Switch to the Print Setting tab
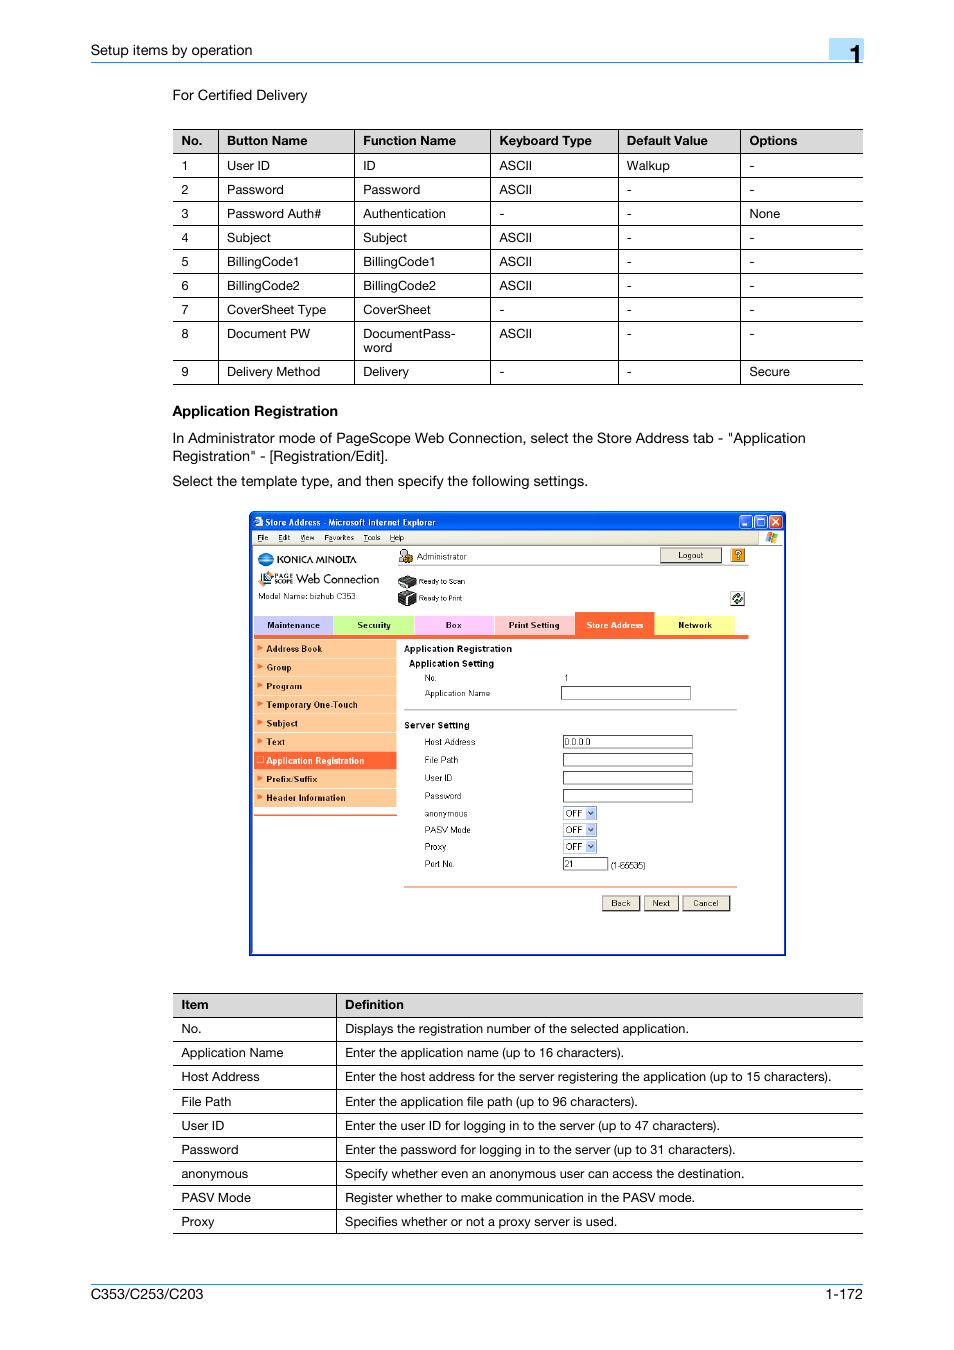This screenshot has height=1350, width=954. pos(534,625)
